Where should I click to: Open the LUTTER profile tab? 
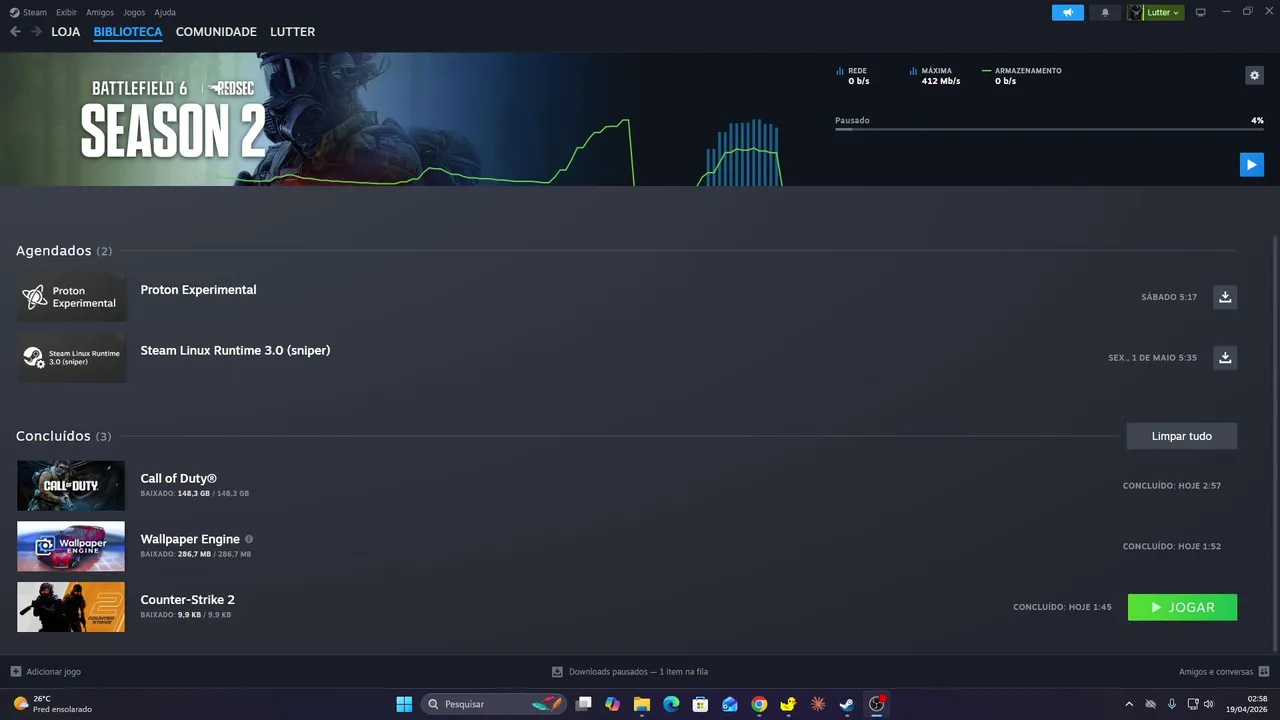[x=292, y=32]
